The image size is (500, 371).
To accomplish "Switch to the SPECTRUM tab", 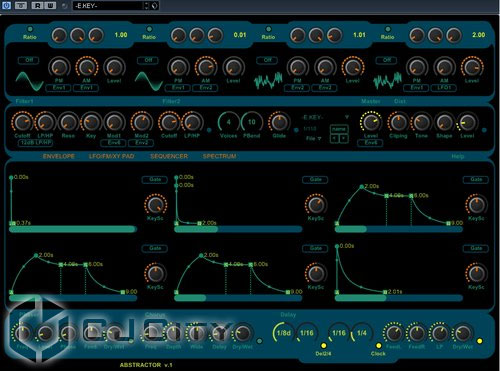I will 219,156.
